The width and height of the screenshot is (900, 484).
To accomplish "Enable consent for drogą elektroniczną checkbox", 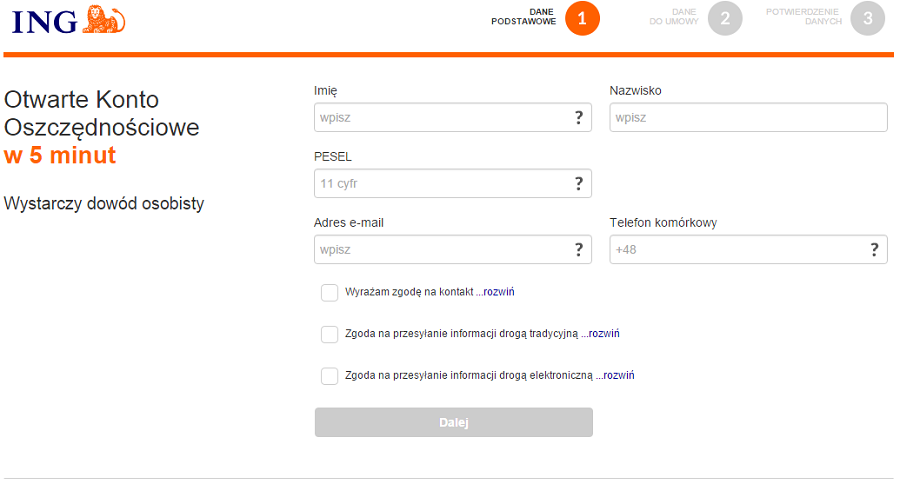I will pos(329,376).
